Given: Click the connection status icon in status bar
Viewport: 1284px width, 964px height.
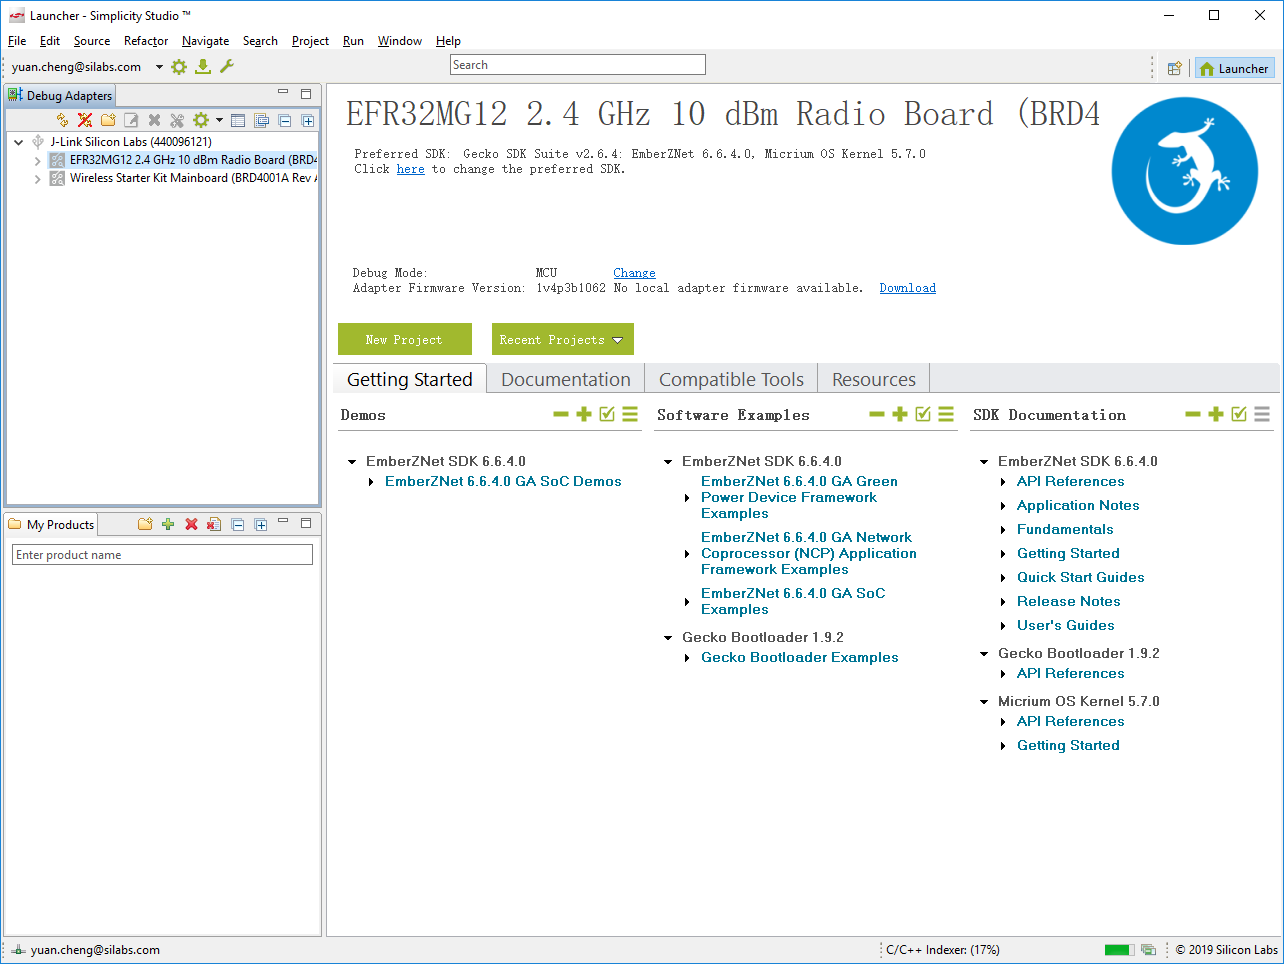Looking at the screenshot, I should click(x=19, y=950).
